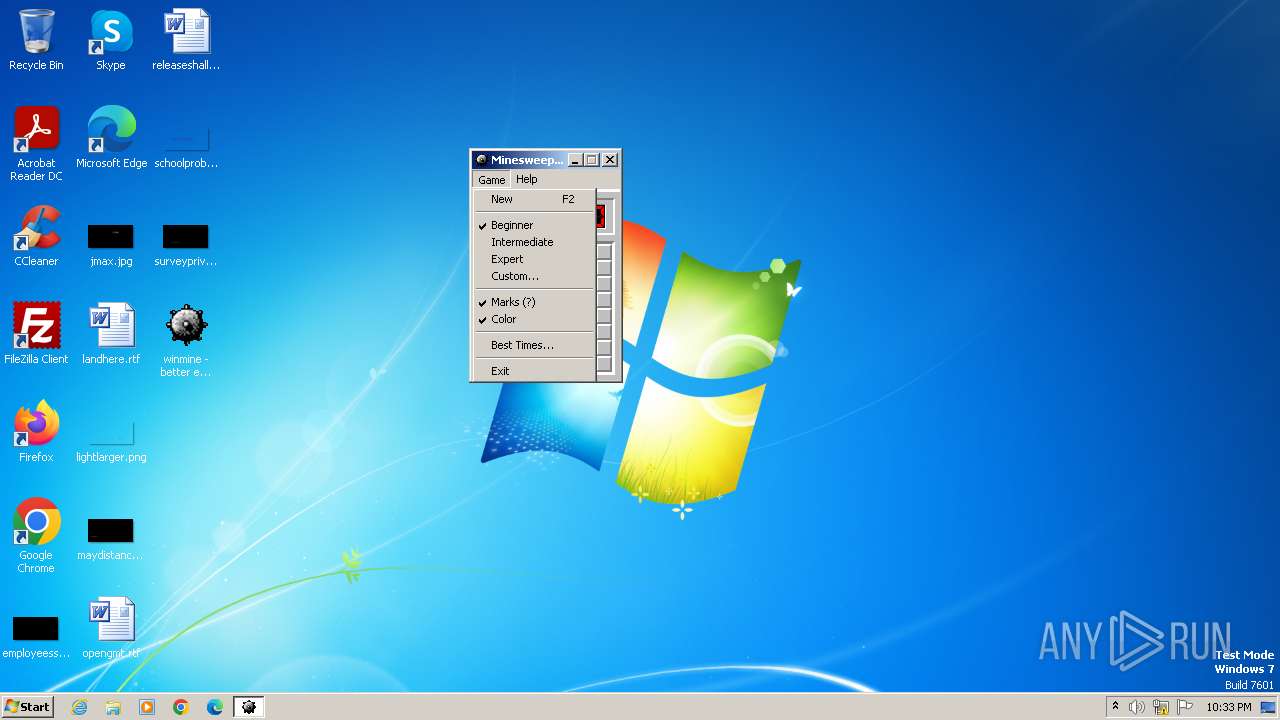The height and width of the screenshot is (720, 1280).
Task: Select the winmine mine icon on desktop
Action: click(x=186, y=340)
